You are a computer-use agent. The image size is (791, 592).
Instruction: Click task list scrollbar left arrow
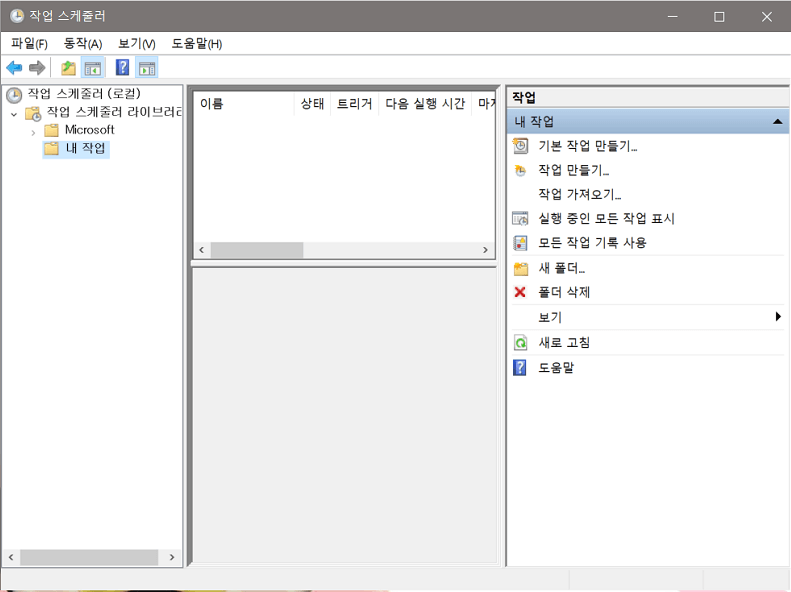click(202, 250)
